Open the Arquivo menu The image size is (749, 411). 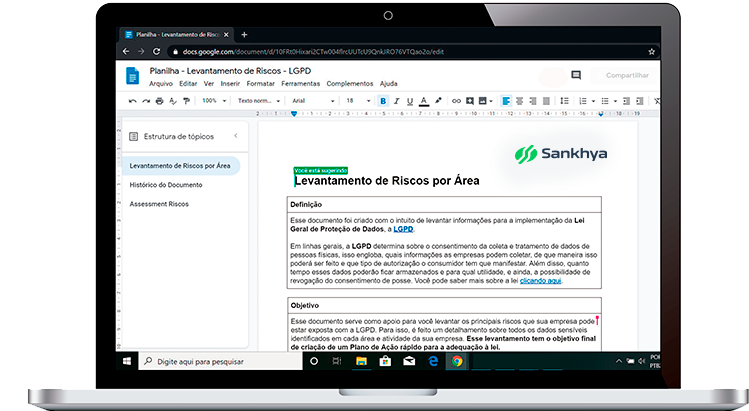(x=161, y=84)
